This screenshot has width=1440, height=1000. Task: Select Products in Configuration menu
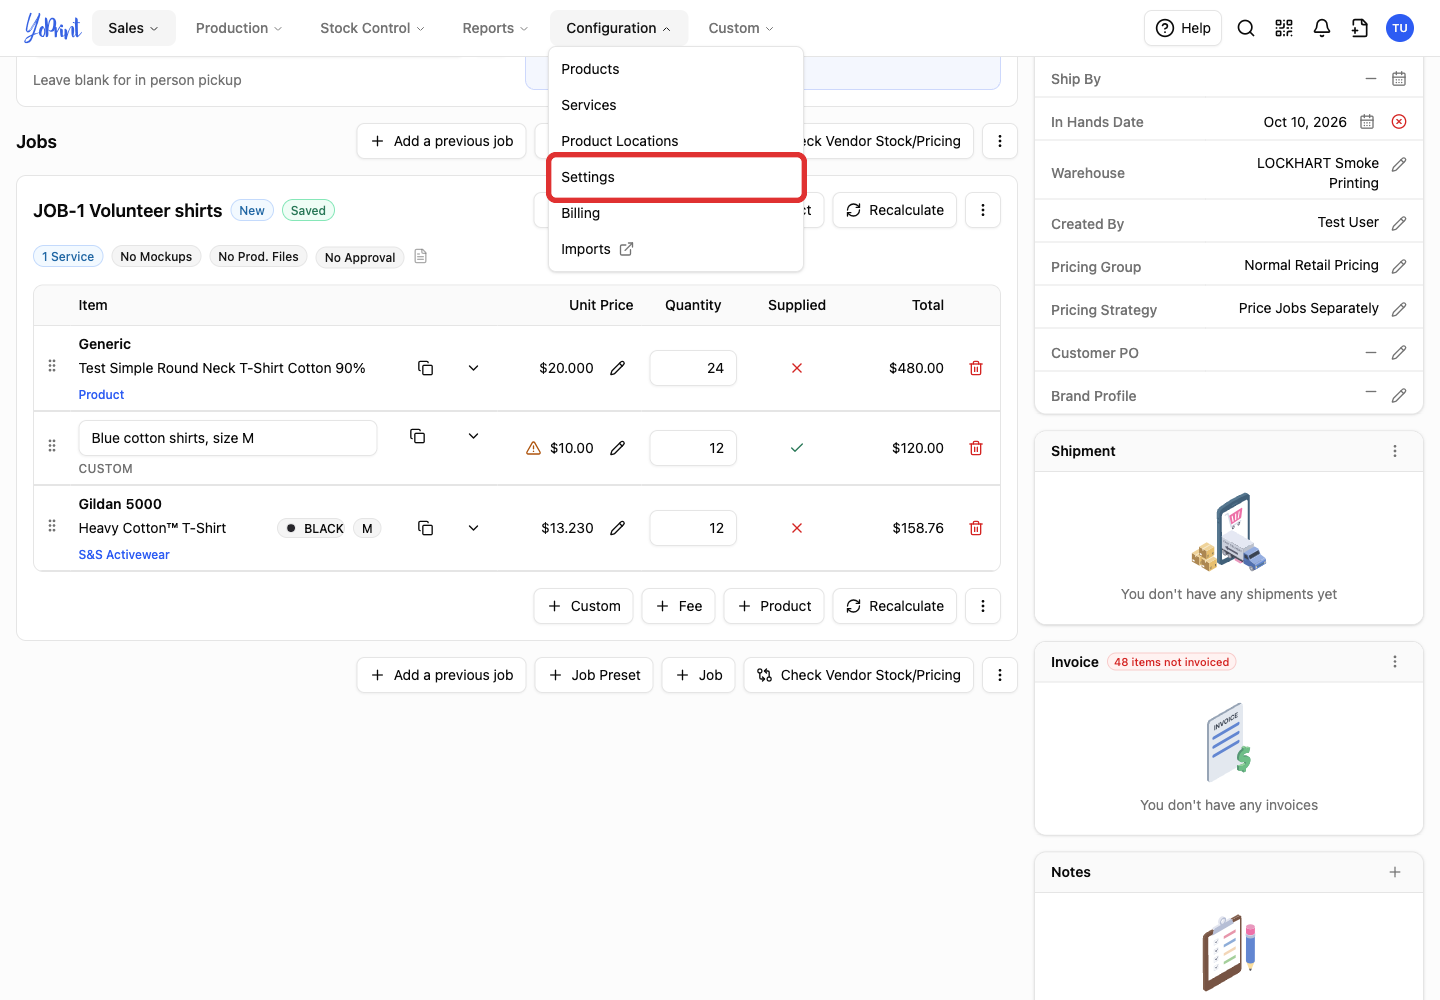point(676,69)
